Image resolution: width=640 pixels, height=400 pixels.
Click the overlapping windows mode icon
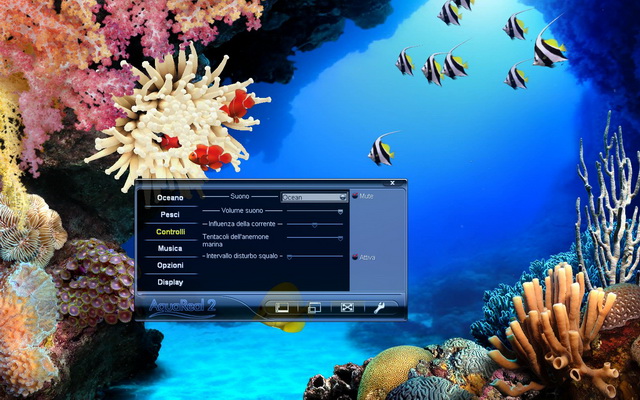314,308
